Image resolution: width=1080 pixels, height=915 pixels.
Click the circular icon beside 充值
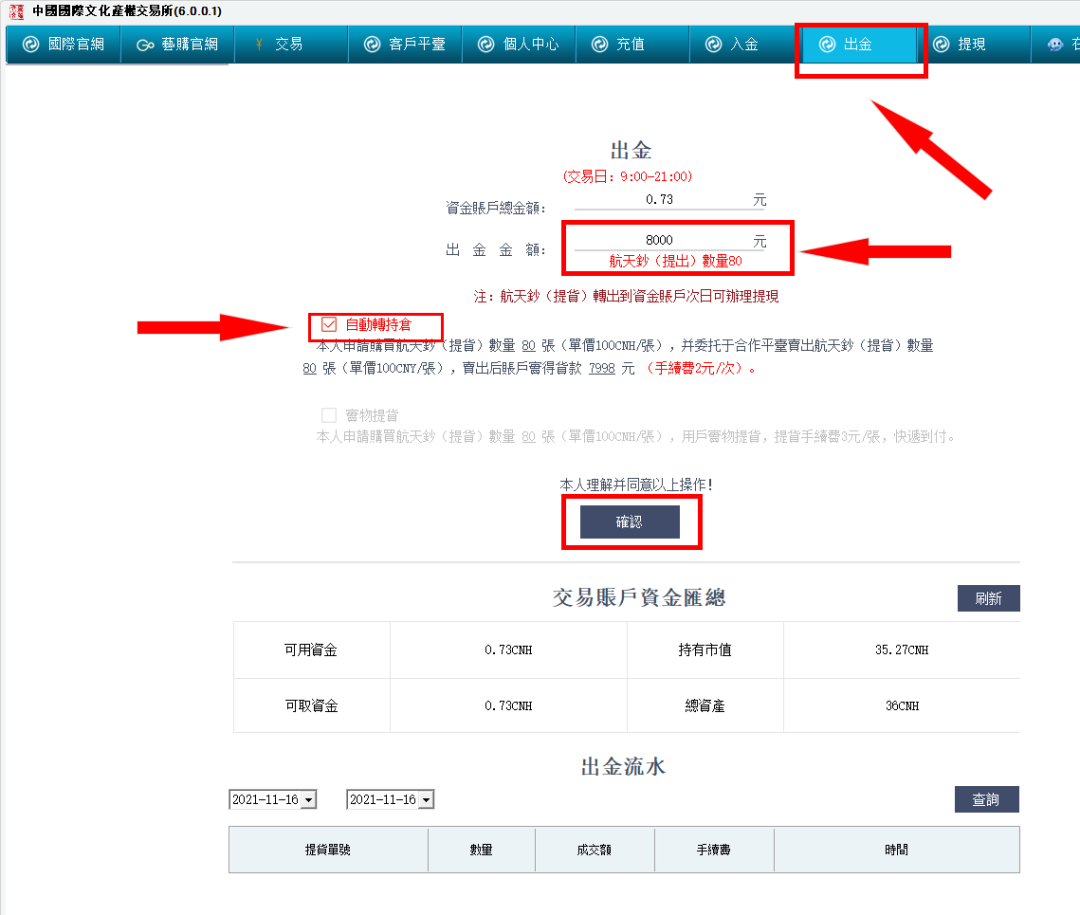click(600, 44)
